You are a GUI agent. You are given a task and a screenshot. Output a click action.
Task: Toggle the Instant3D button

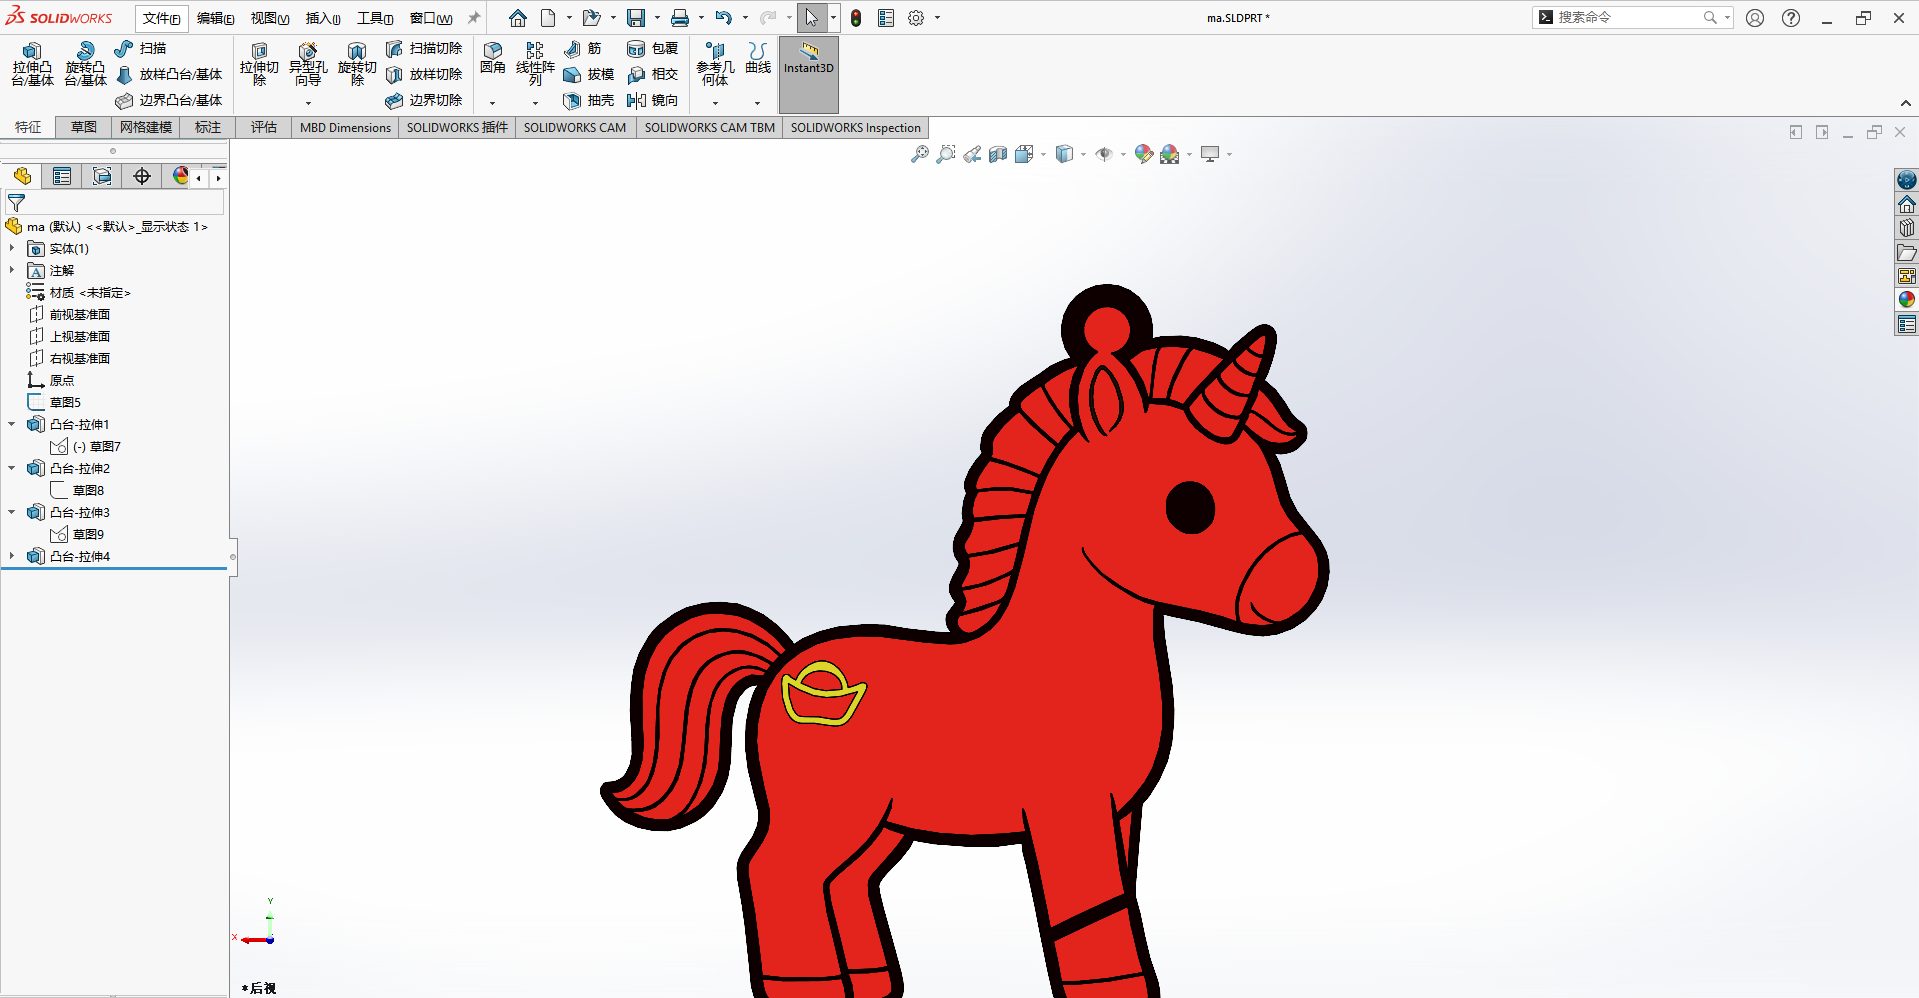pos(808,75)
